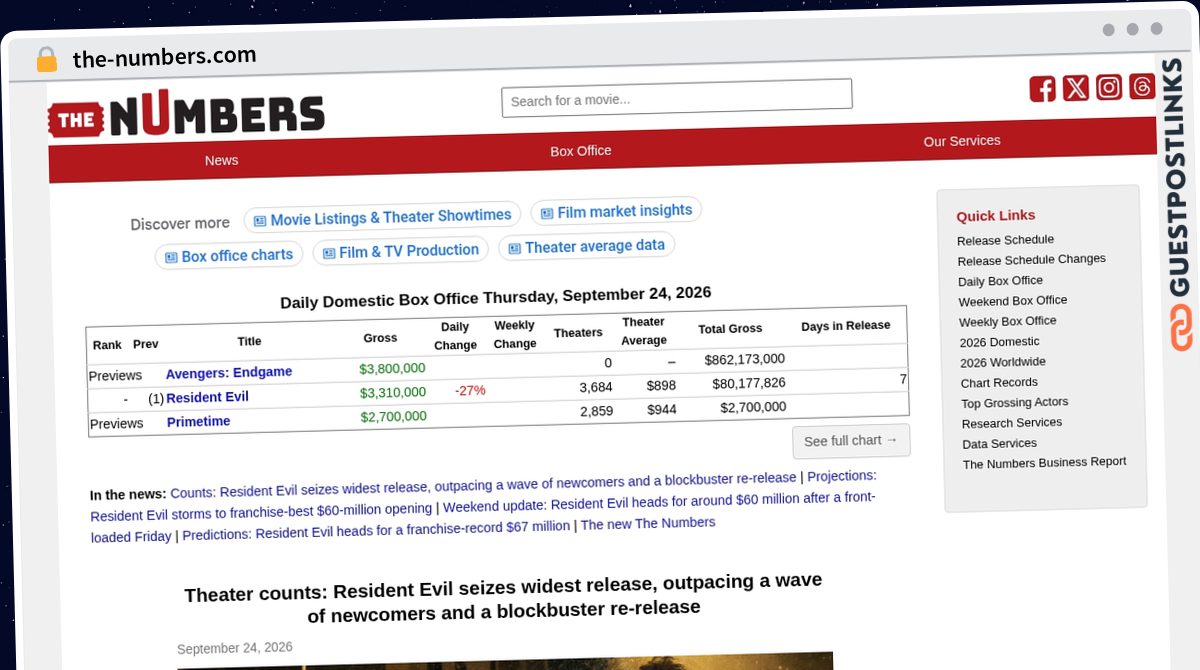The image size is (1200, 670).
Task: Click the Daily Domestic Box Office table title
Action: [495, 298]
